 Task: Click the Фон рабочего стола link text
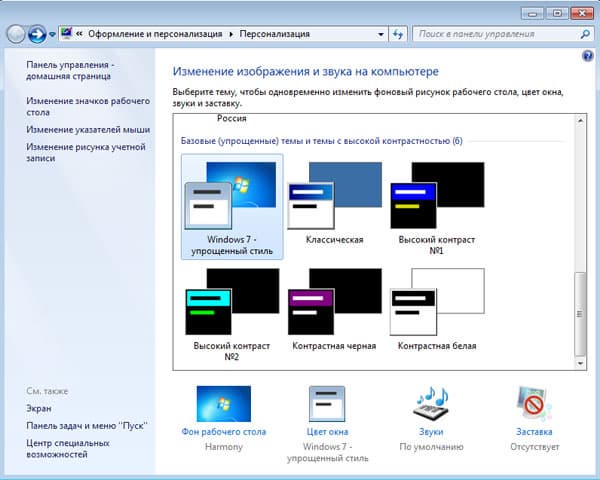pos(224,432)
